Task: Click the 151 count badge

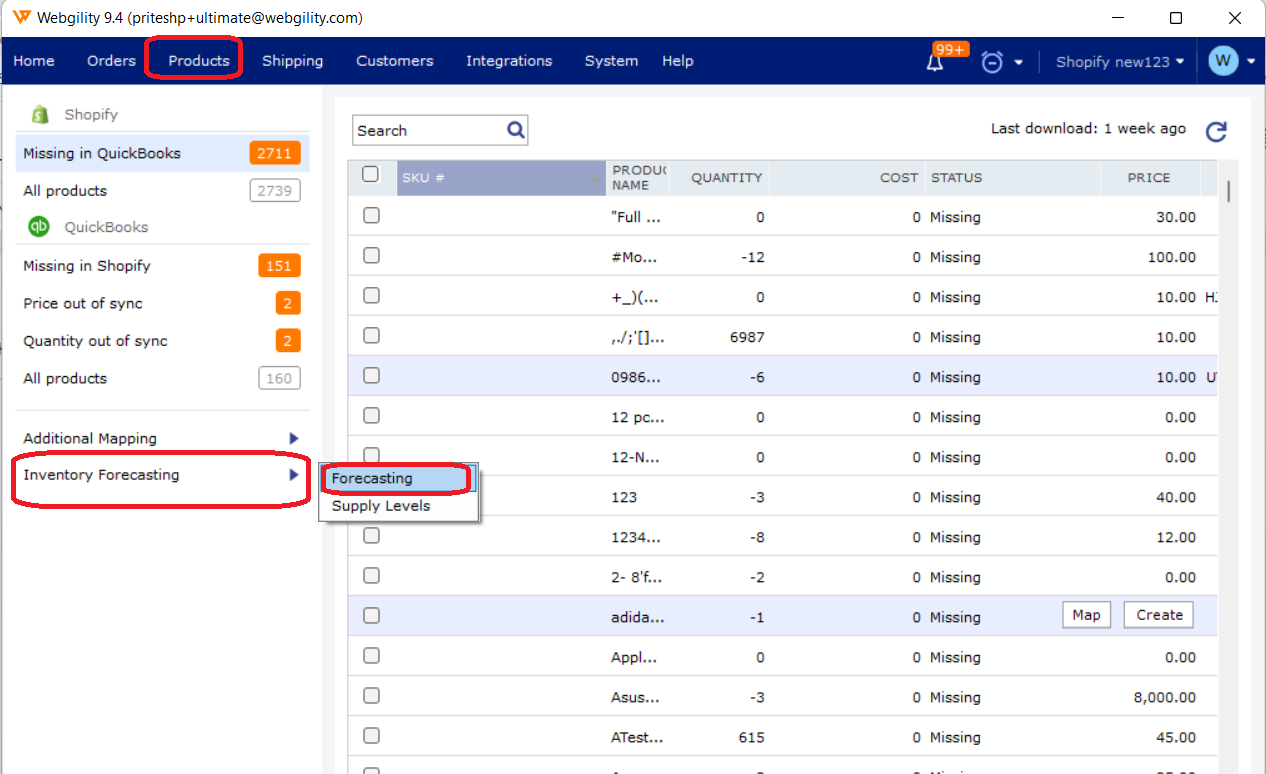Action: click(279, 266)
